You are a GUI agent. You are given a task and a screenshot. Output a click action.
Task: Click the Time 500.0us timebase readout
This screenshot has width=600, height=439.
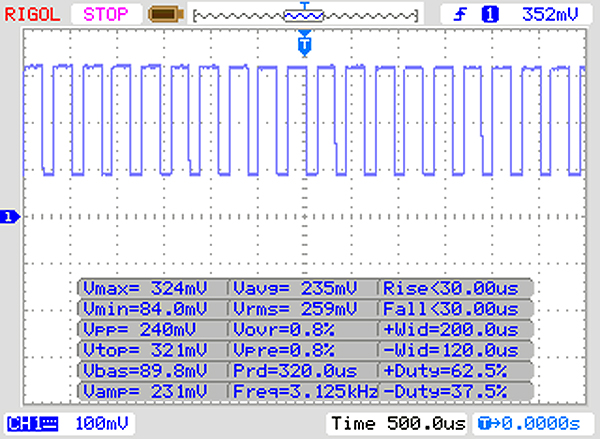pos(398,424)
